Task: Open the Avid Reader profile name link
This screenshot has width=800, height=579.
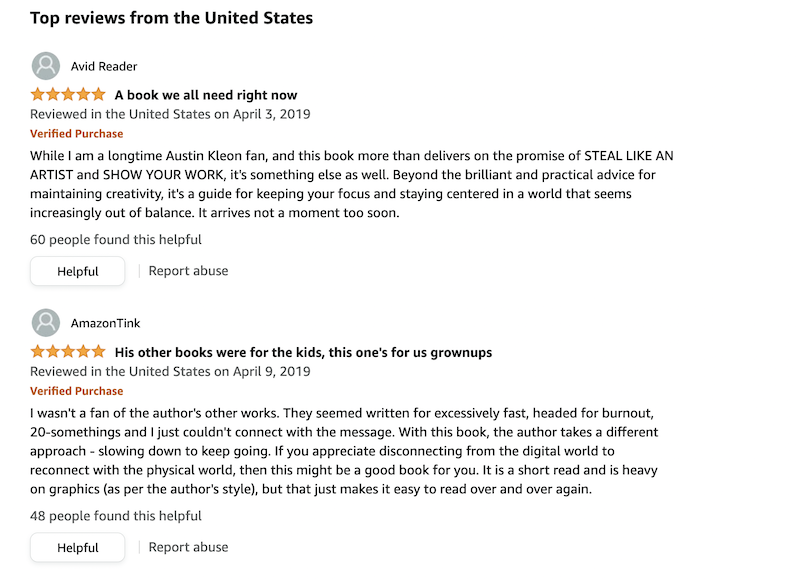Action: pyautogui.click(x=104, y=66)
